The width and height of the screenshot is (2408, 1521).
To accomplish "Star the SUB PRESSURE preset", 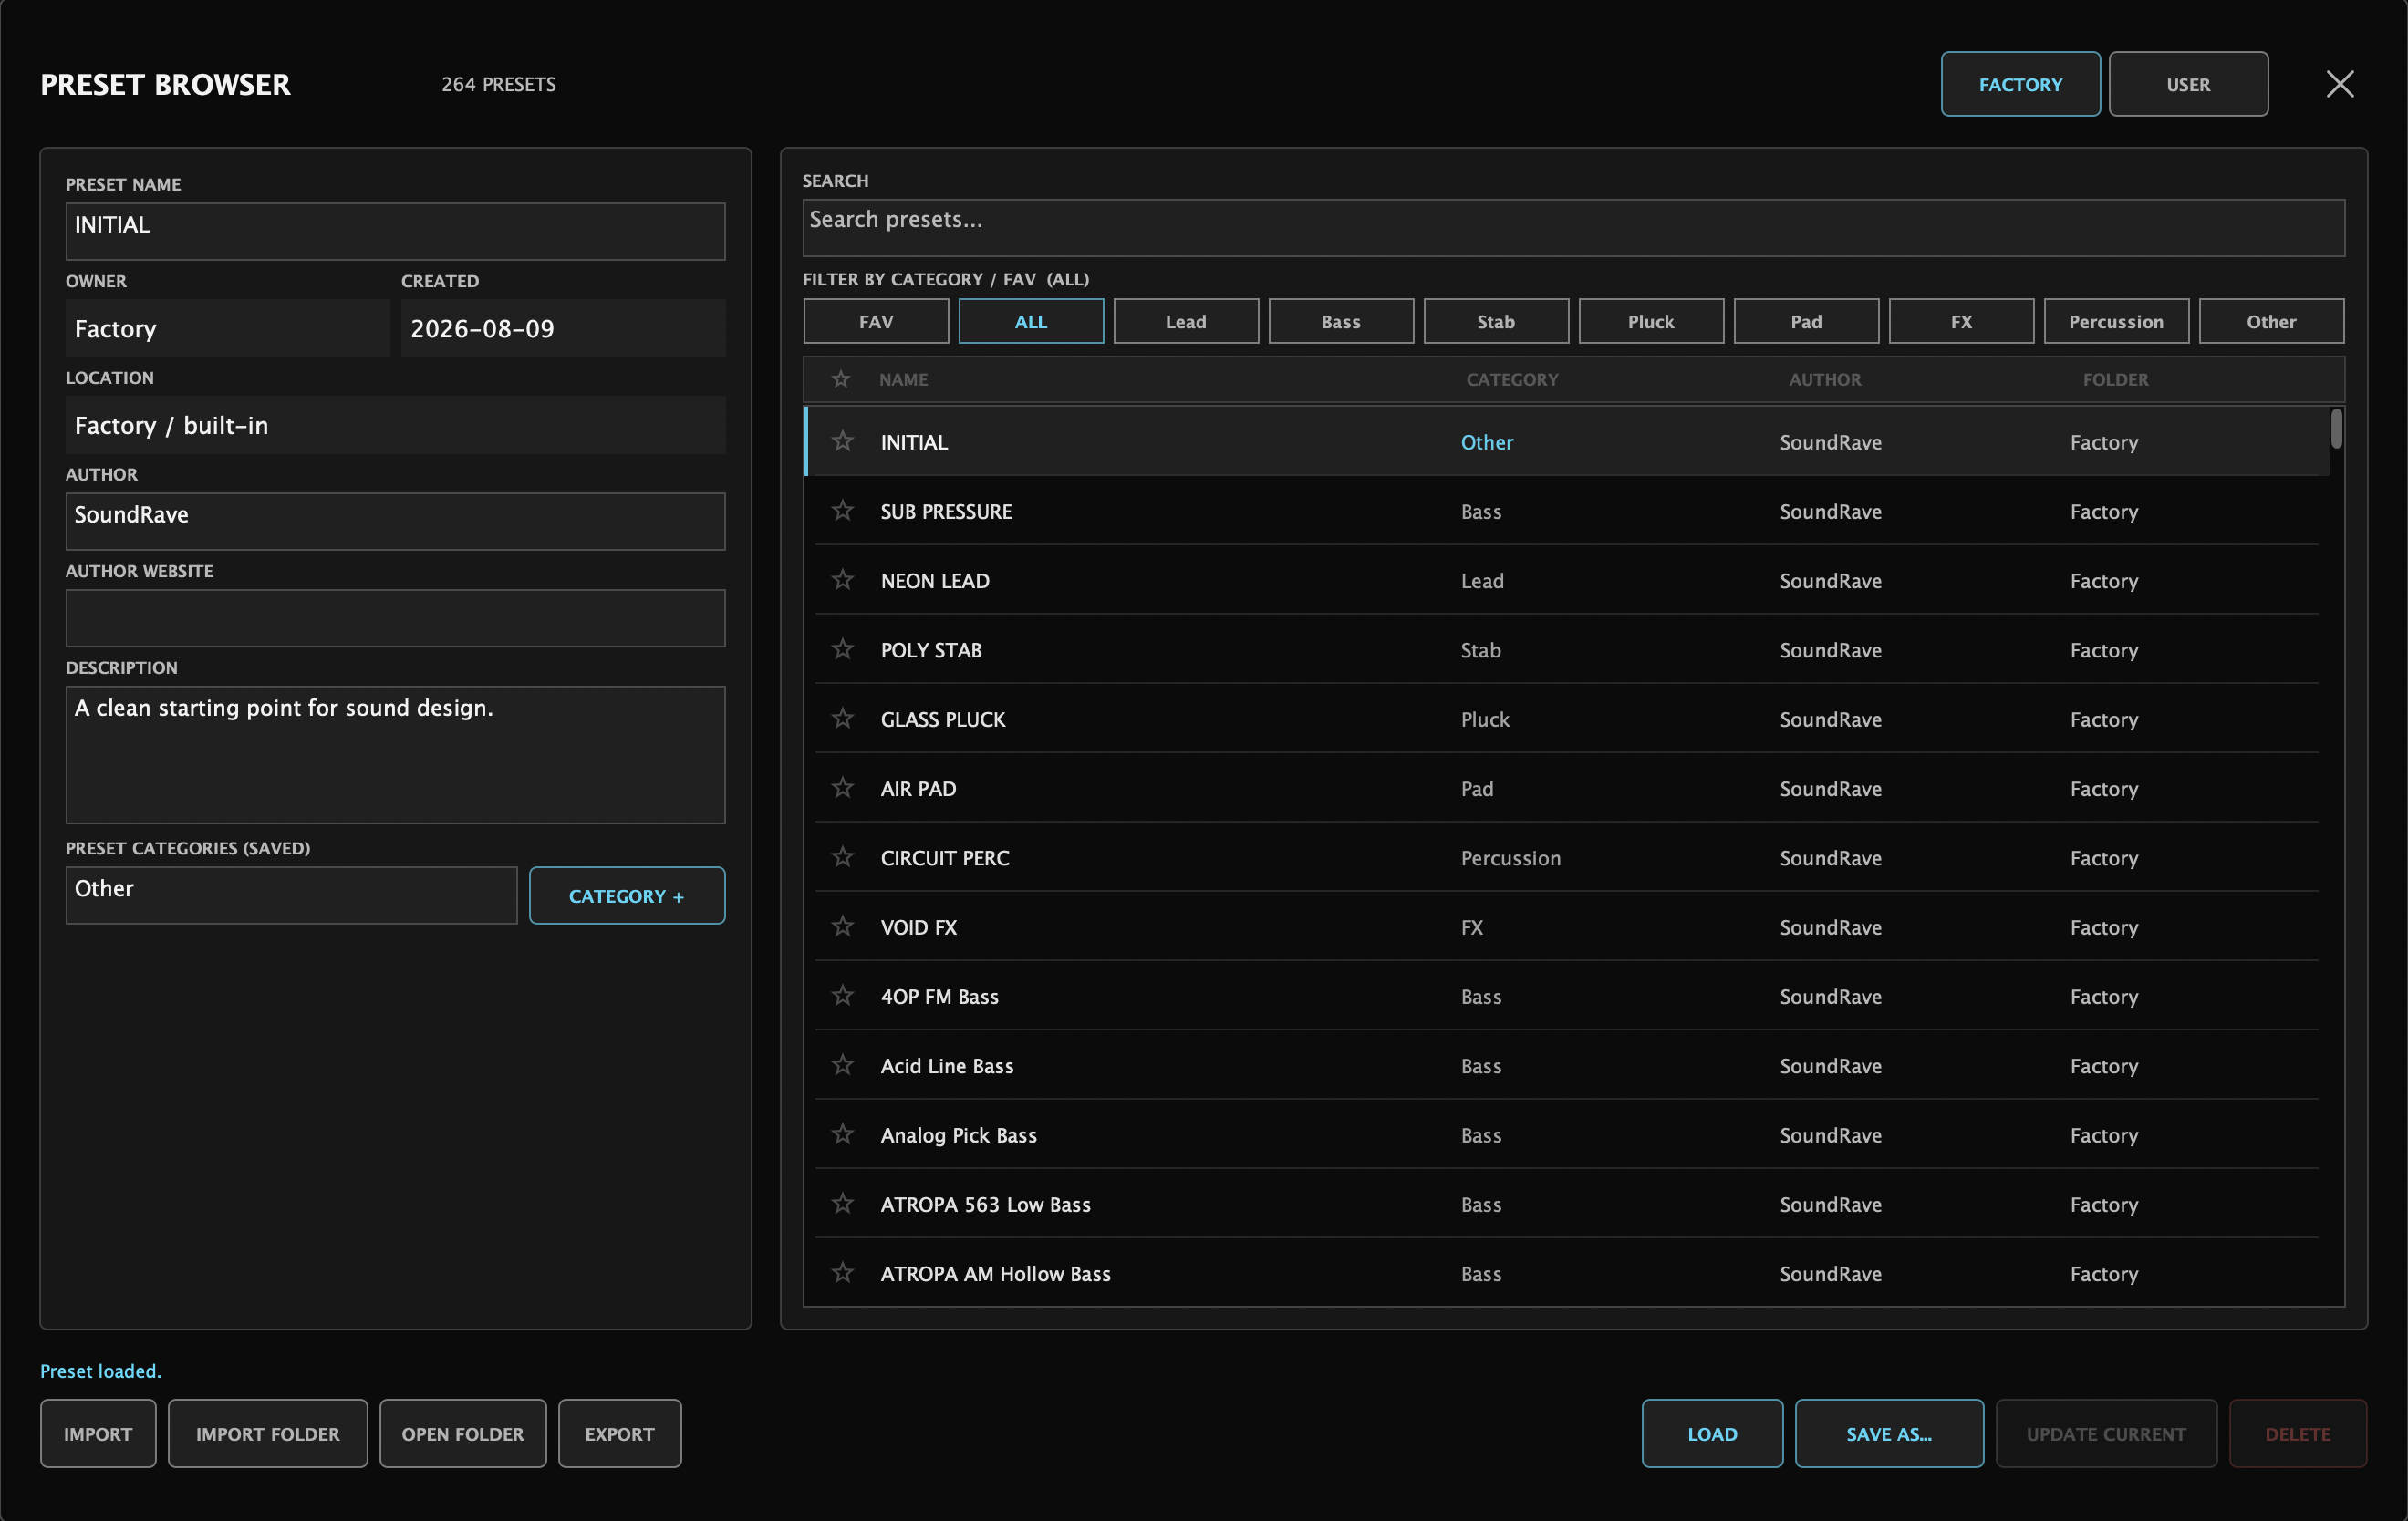I will coord(843,510).
